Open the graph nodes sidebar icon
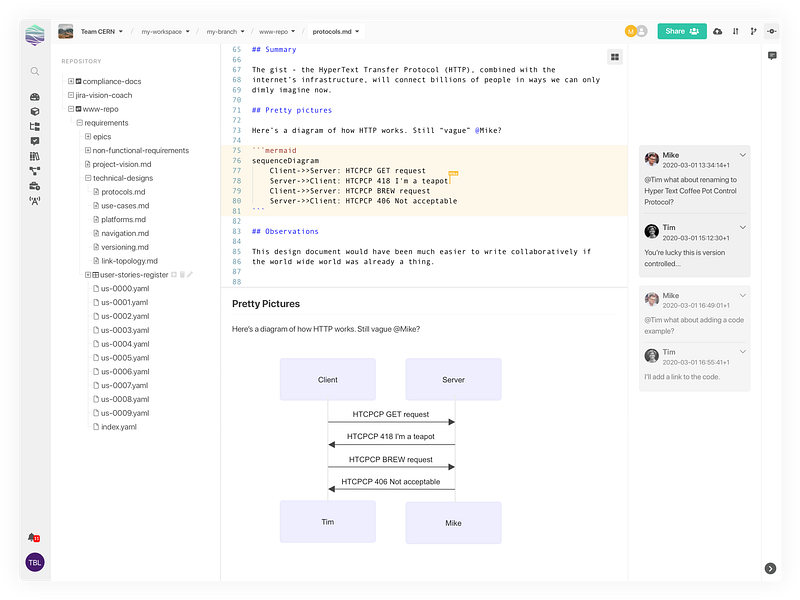This screenshot has height=600, width=800. 35,171
